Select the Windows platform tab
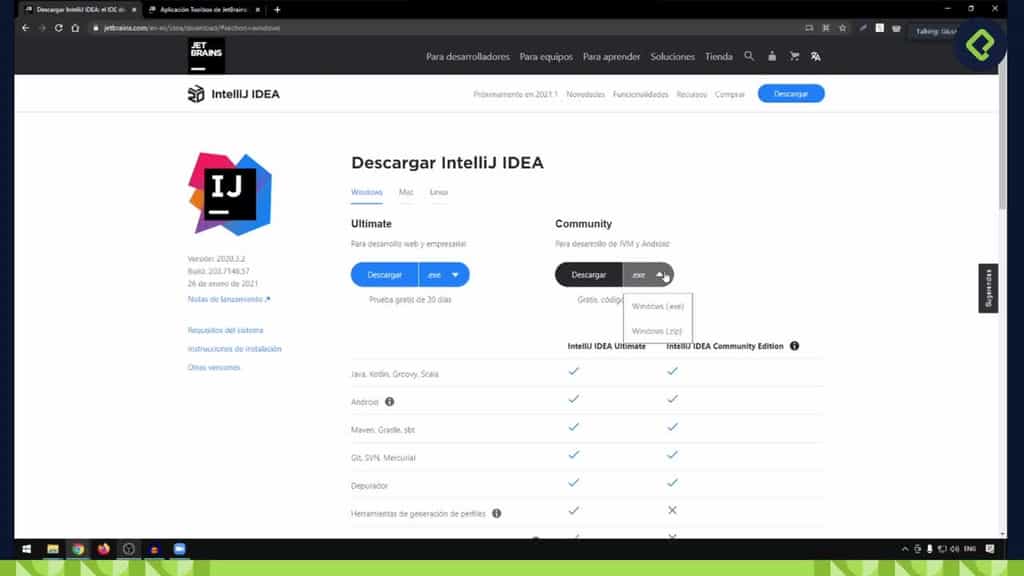1024x576 pixels. (x=366, y=193)
